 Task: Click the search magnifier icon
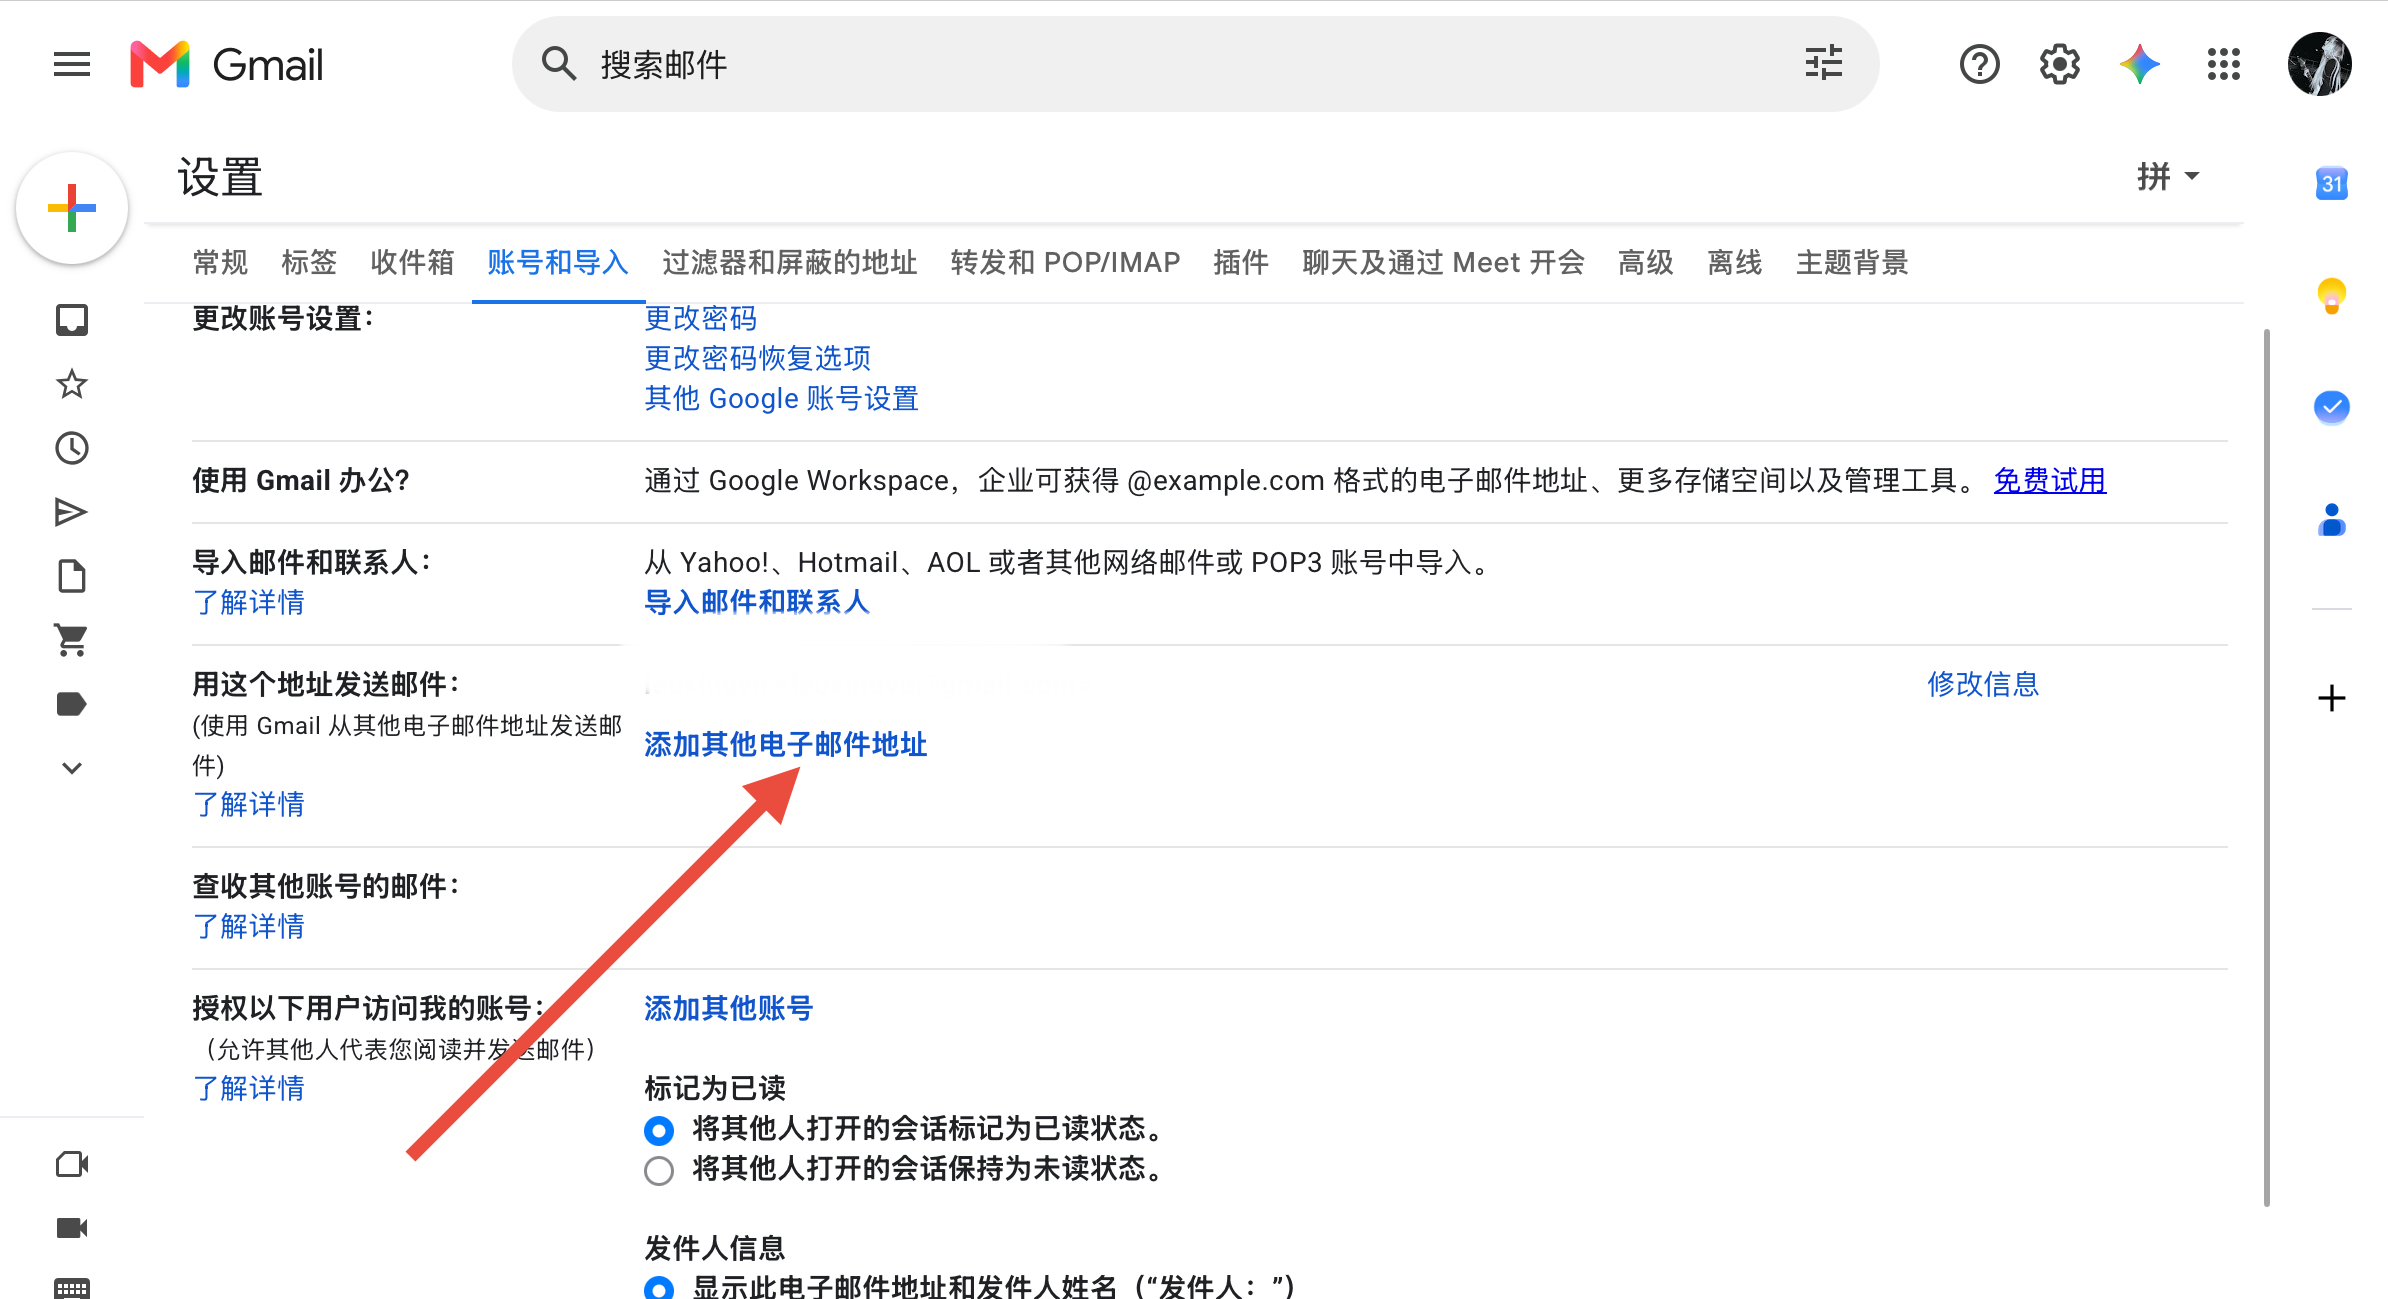(559, 64)
